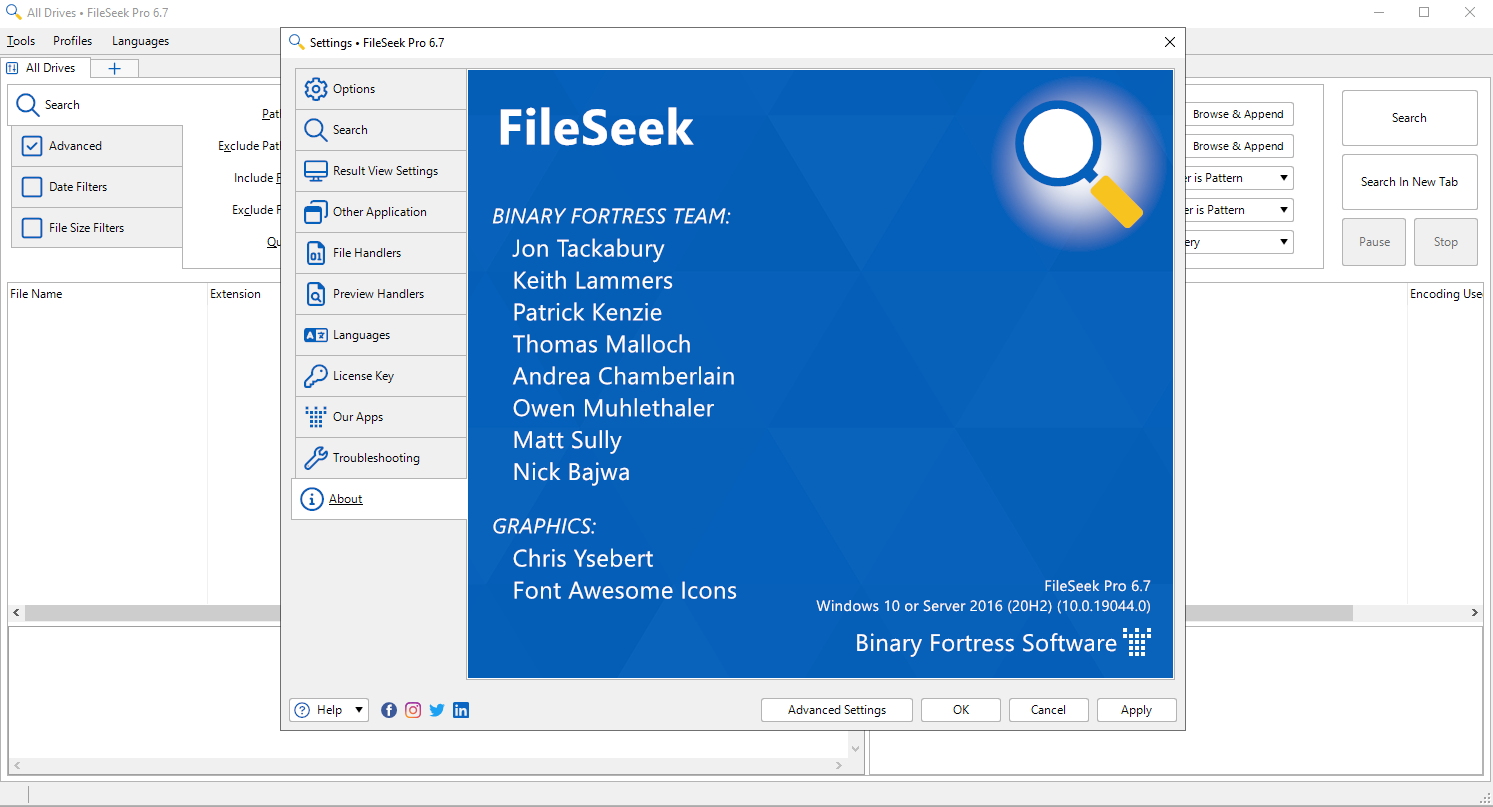The image size is (1493, 807).
Task: Click the second Browse & Append button
Action: [1238, 146]
